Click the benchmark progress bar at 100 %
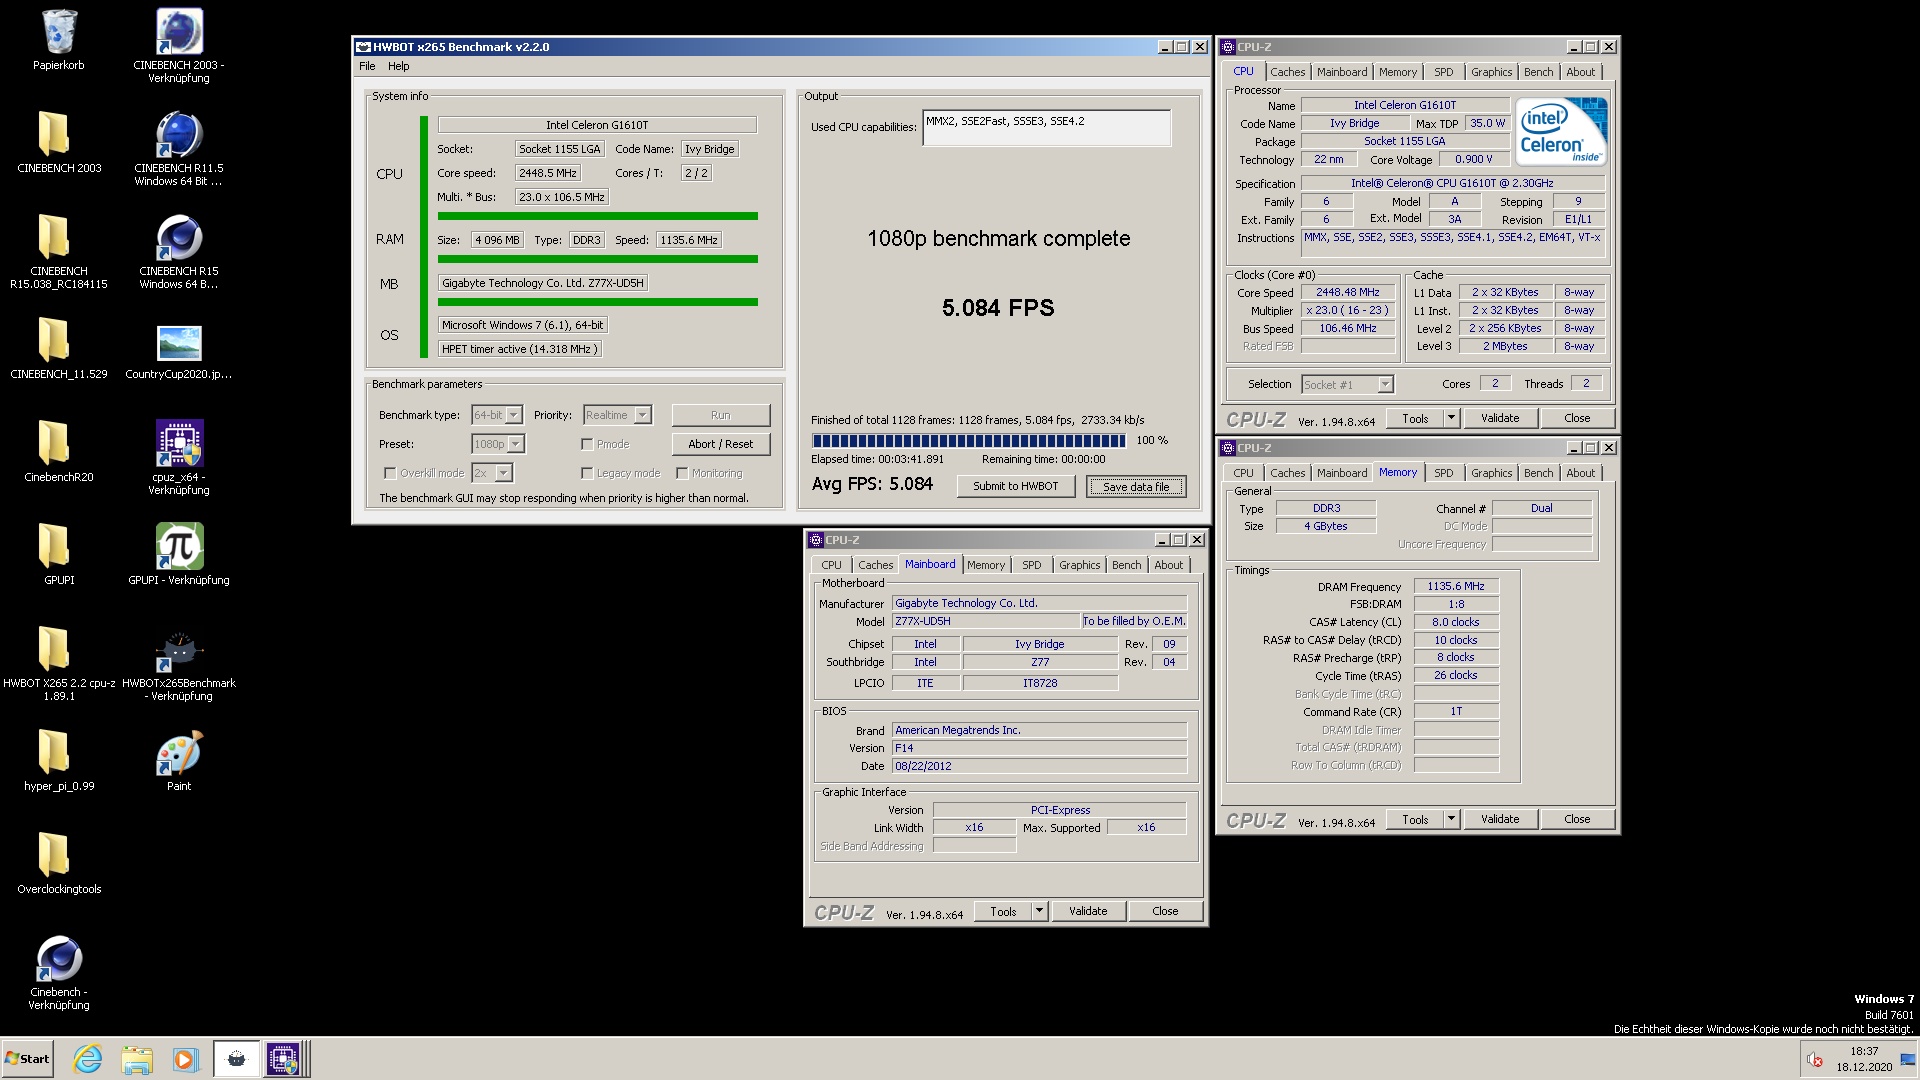This screenshot has width=1920, height=1080. coord(969,440)
